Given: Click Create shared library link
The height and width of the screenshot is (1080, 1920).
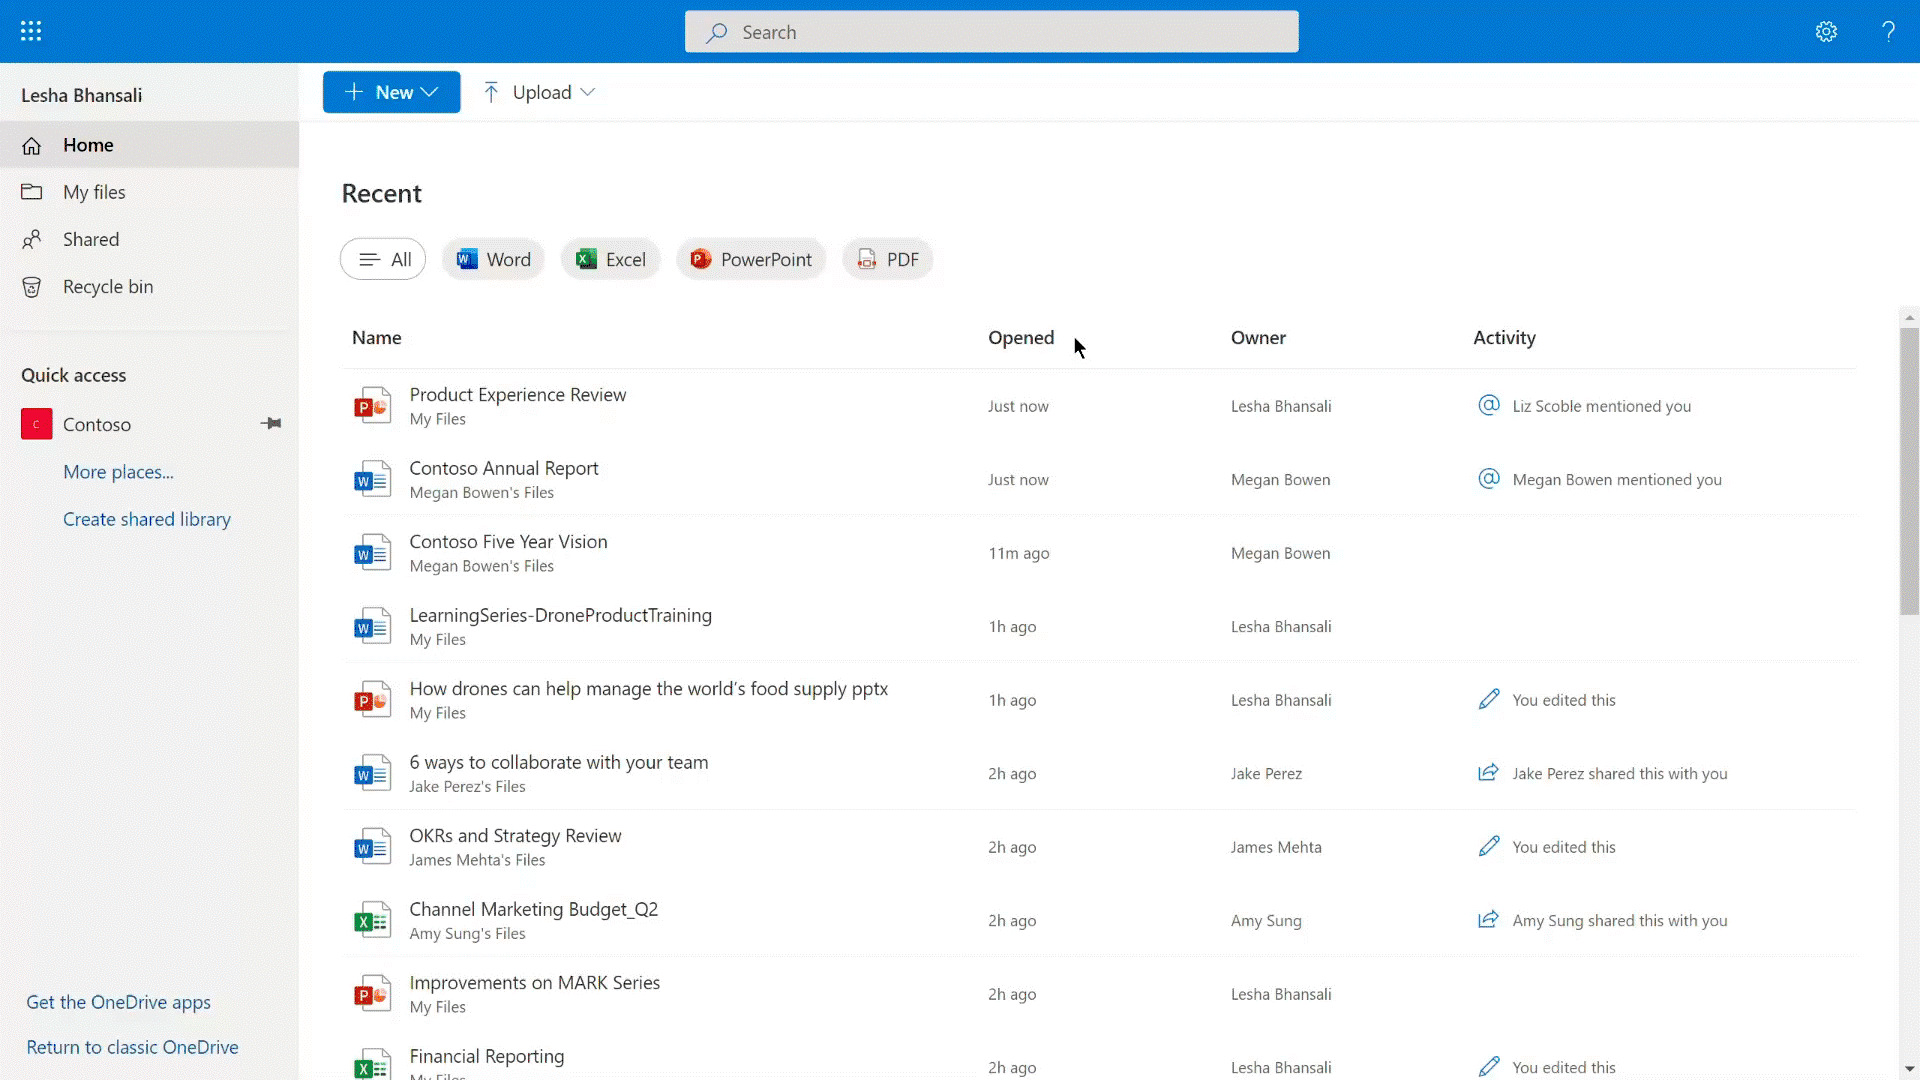Looking at the screenshot, I should click(x=146, y=519).
